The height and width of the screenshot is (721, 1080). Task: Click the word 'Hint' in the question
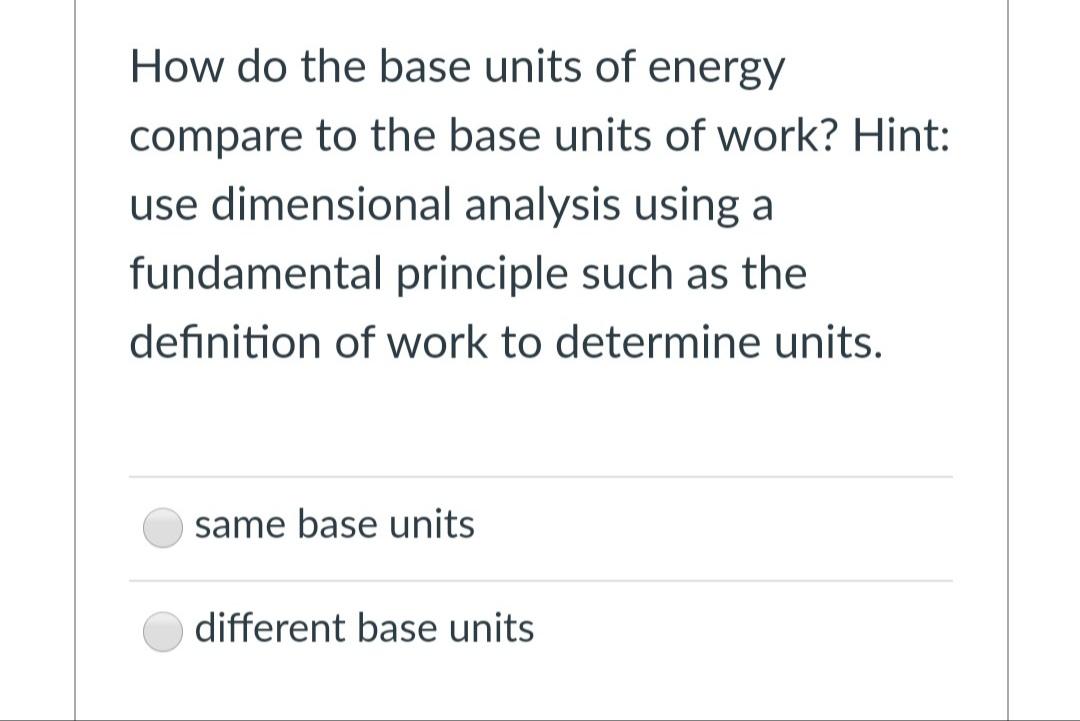[905, 135]
